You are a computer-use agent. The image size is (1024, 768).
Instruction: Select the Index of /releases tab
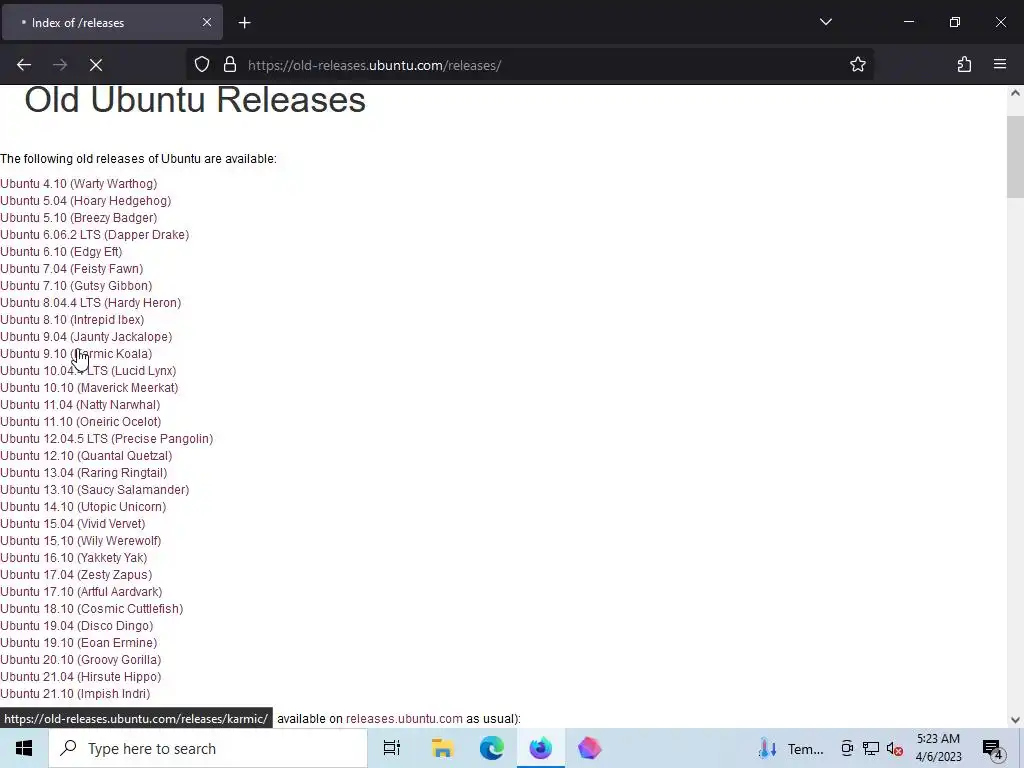point(112,22)
